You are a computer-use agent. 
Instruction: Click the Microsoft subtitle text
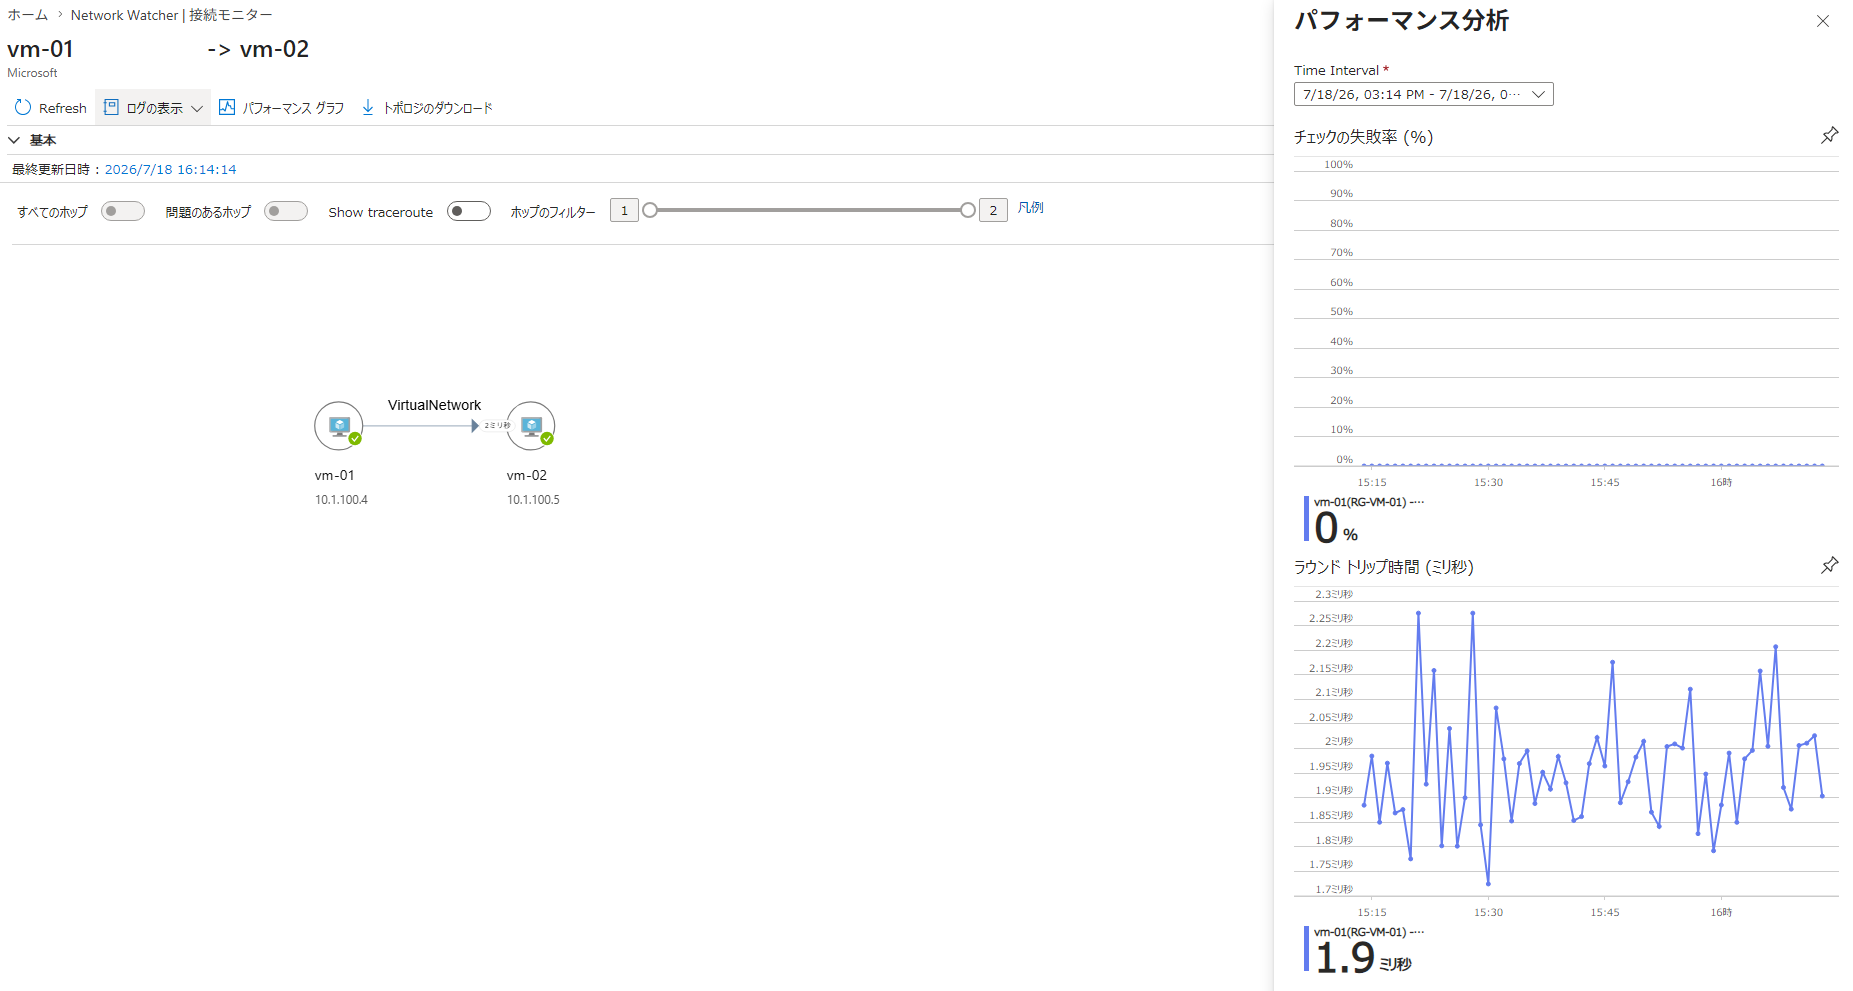click(32, 73)
